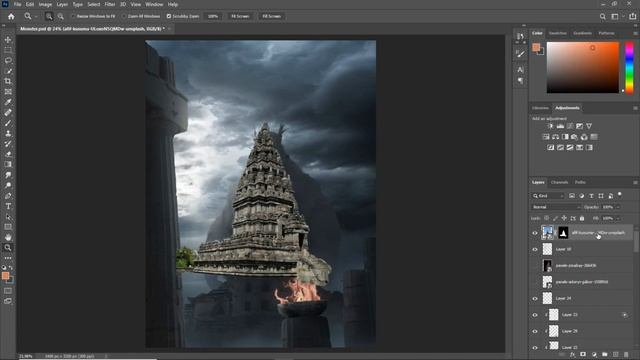
Task: Toggle Lock transparent pixels
Action: (546, 218)
